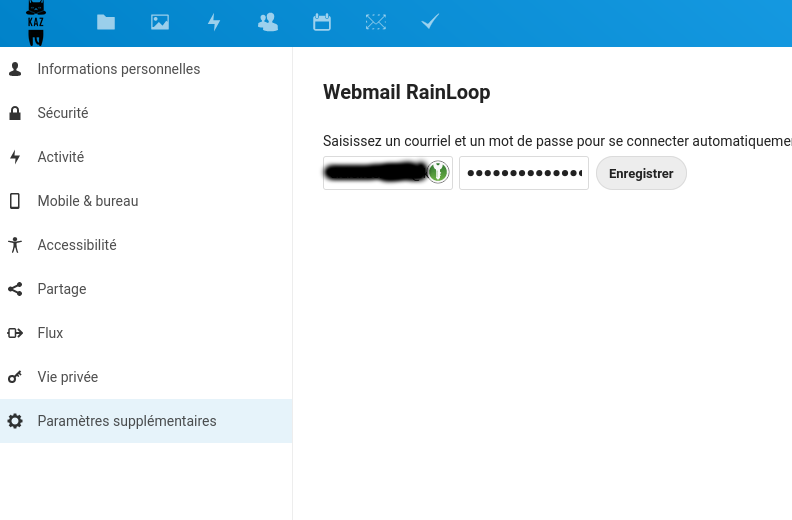
Task: Open the Tasks checkmark icon
Action: [x=430, y=22]
